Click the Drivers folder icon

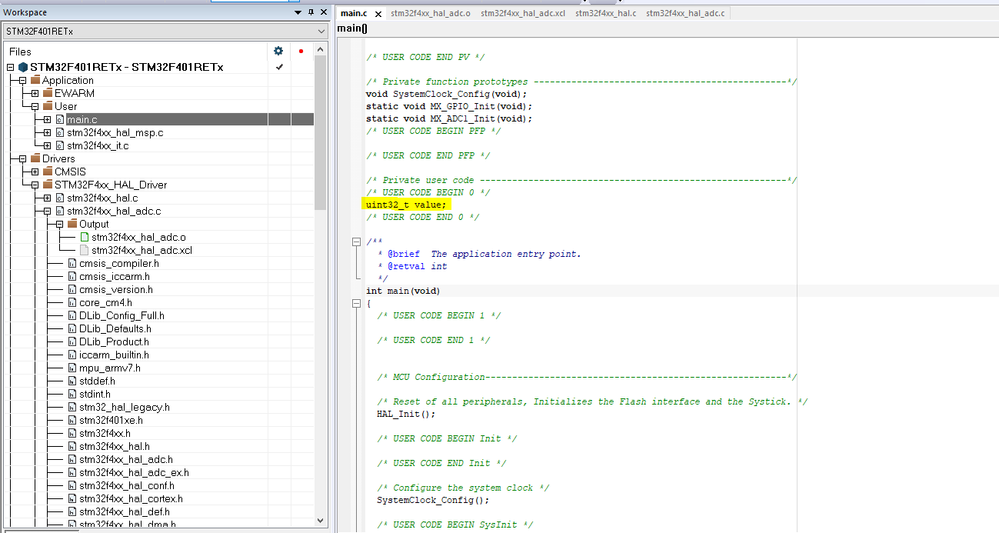(35, 159)
